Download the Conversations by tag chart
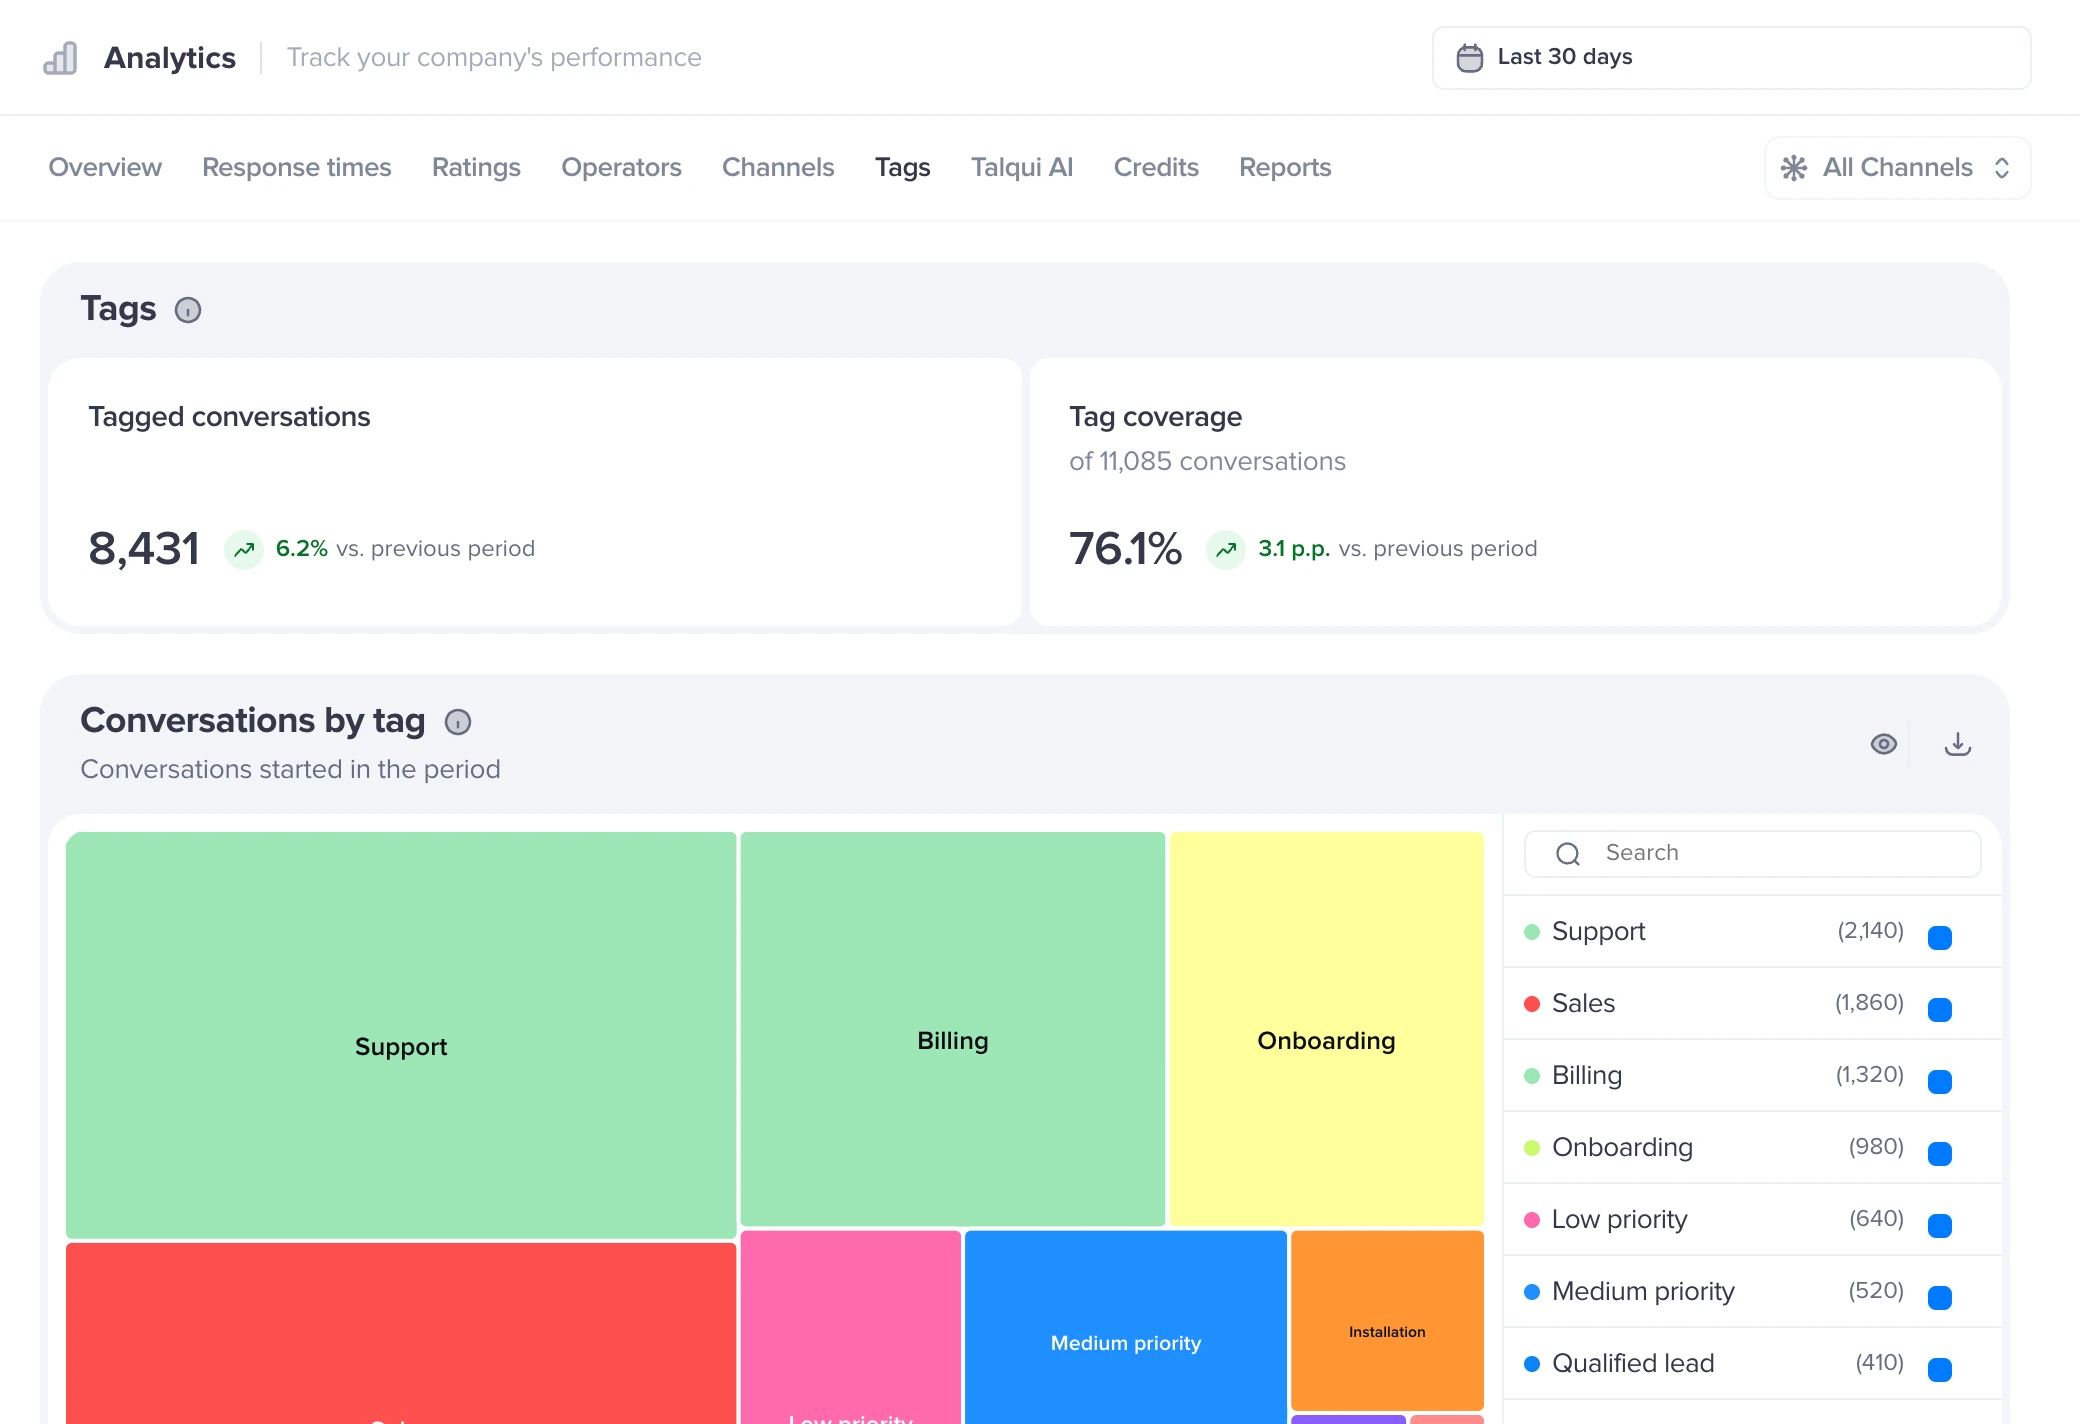This screenshot has height=1424, width=2080. click(x=1958, y=744)
